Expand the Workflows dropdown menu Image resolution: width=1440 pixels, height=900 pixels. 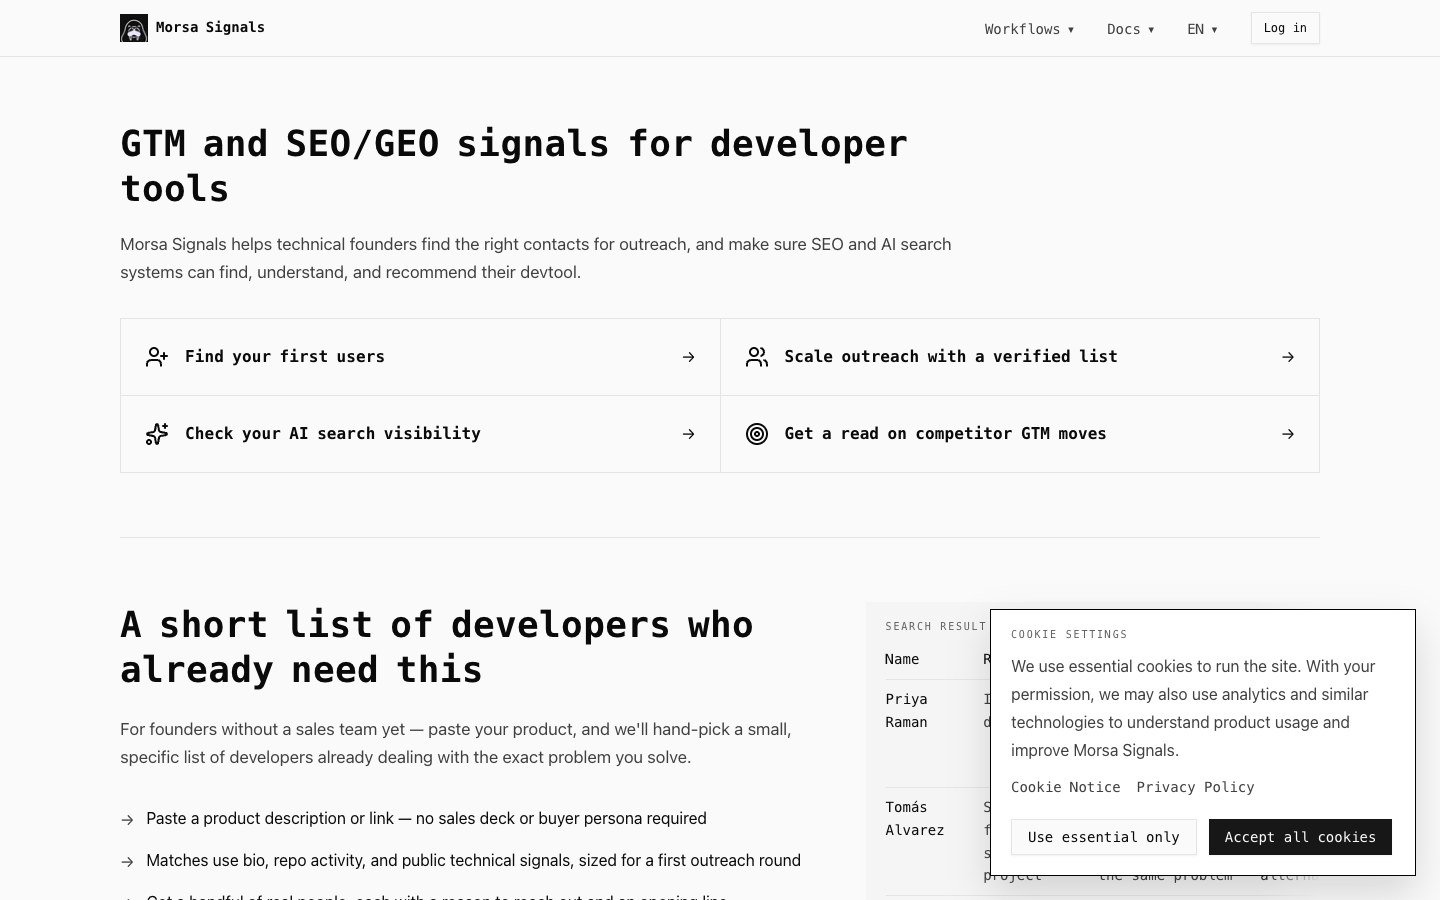coord(1029,29)
